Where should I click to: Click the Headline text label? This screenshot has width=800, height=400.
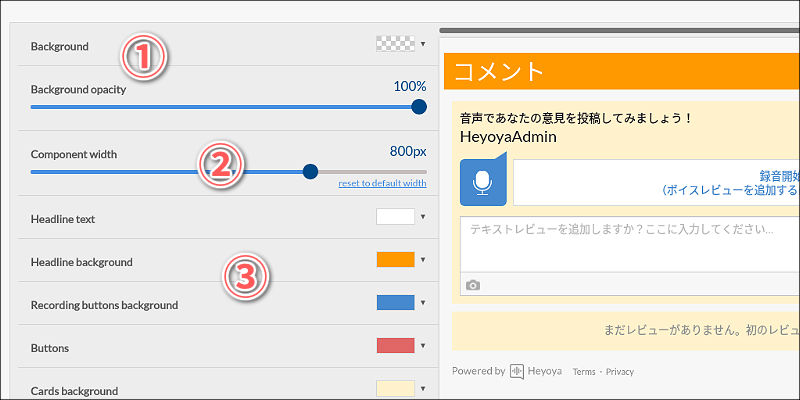(x=63, y=219)
